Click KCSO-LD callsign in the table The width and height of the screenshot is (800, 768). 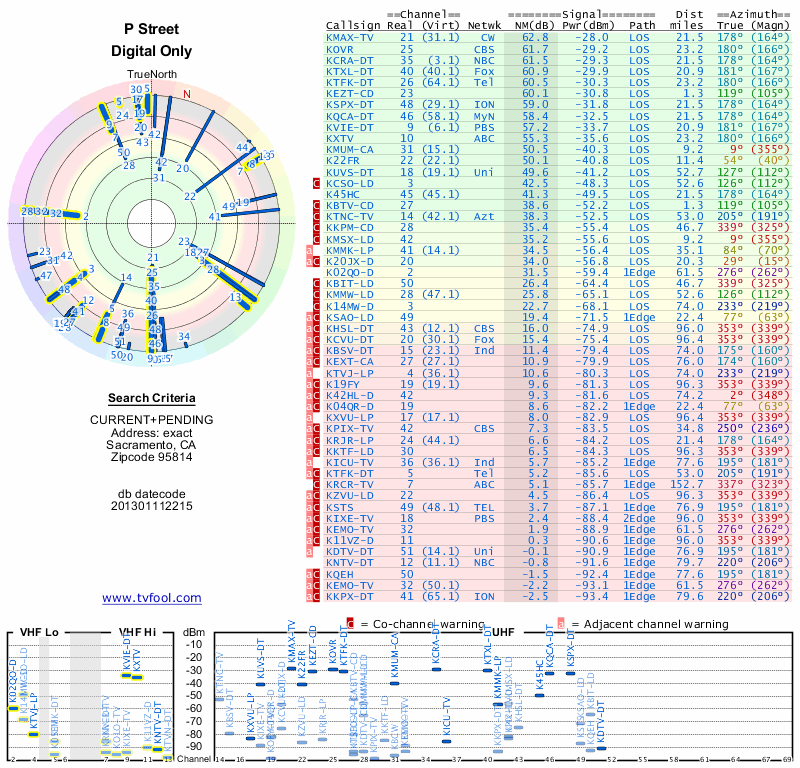[349, 183]
